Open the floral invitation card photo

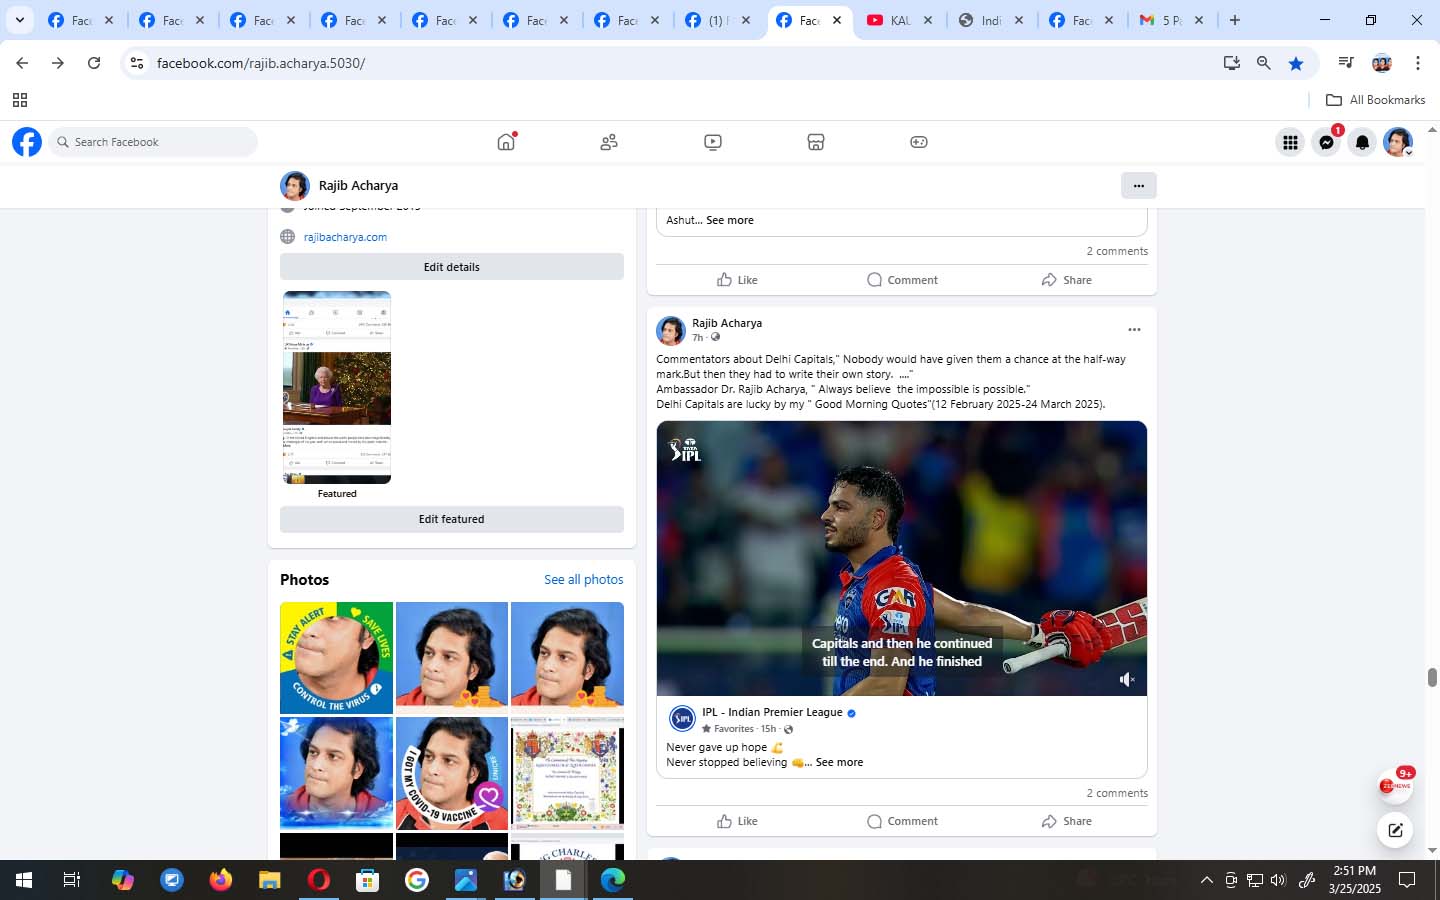coord(567,773)
